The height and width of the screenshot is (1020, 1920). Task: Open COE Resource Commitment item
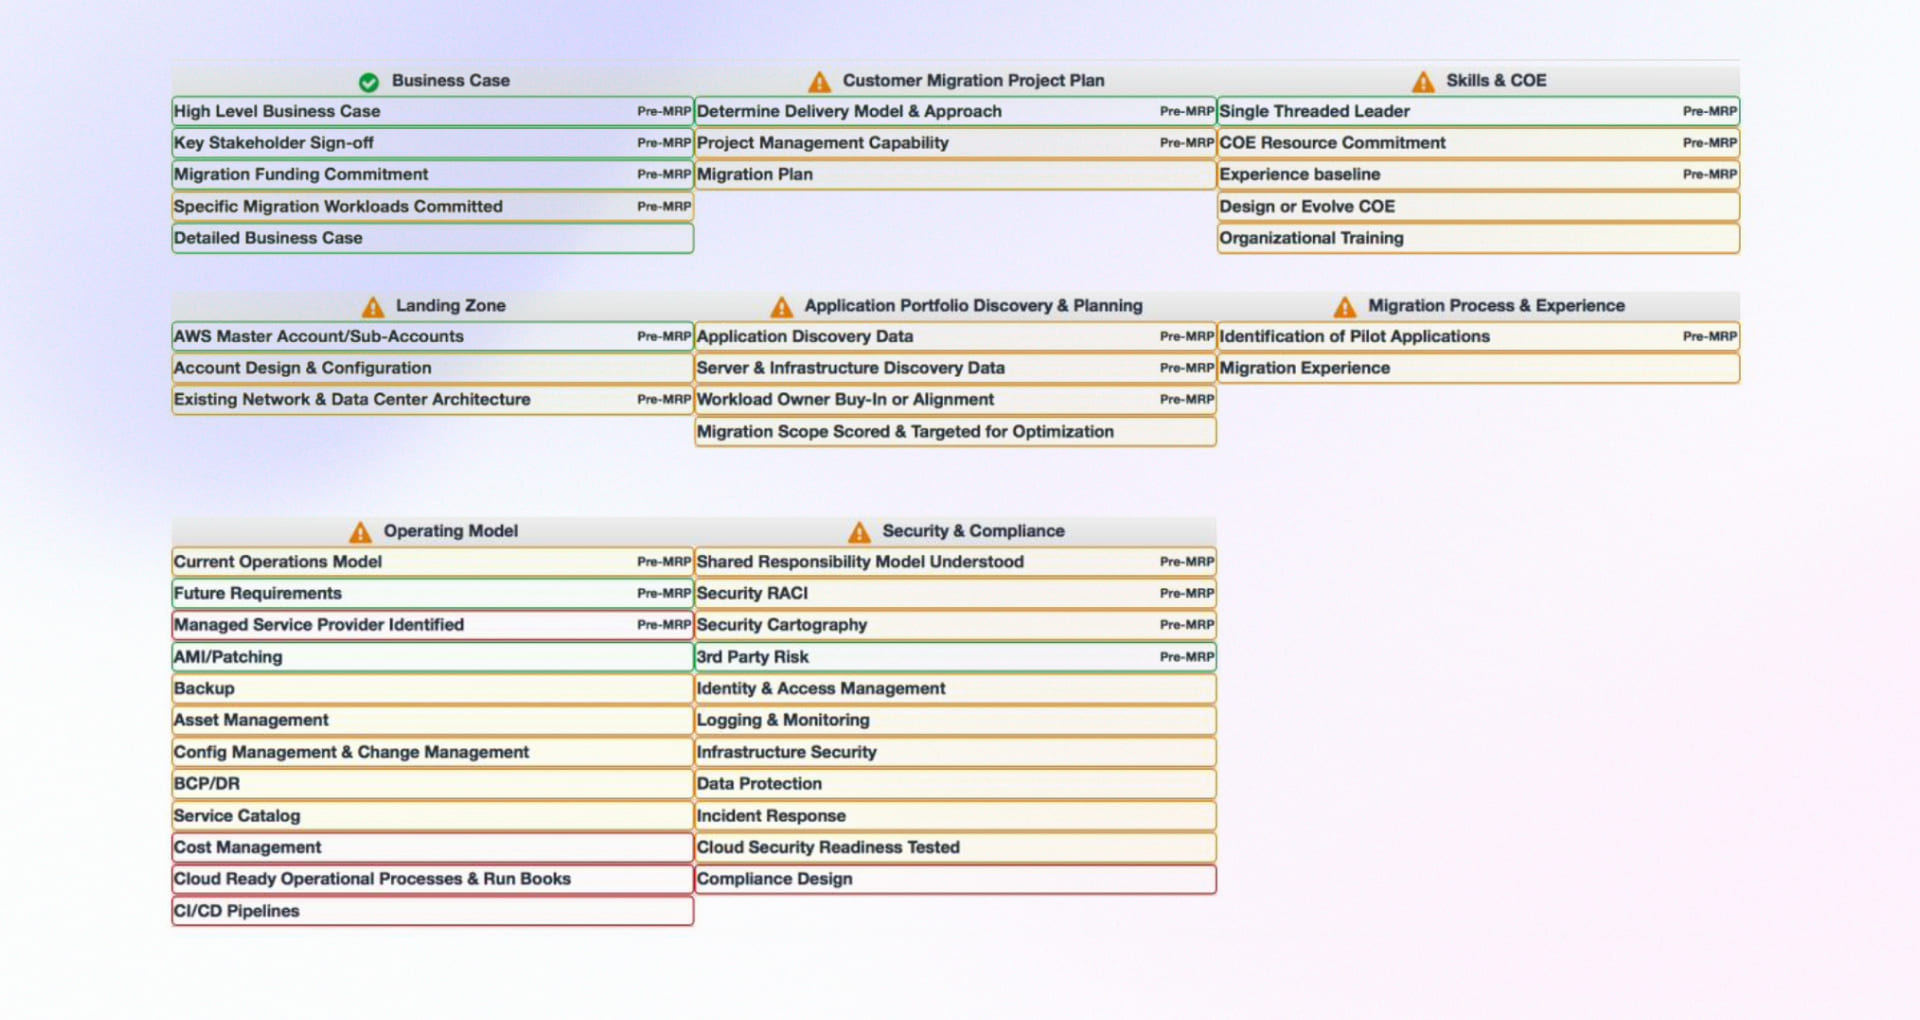[x=1478, y=143]
